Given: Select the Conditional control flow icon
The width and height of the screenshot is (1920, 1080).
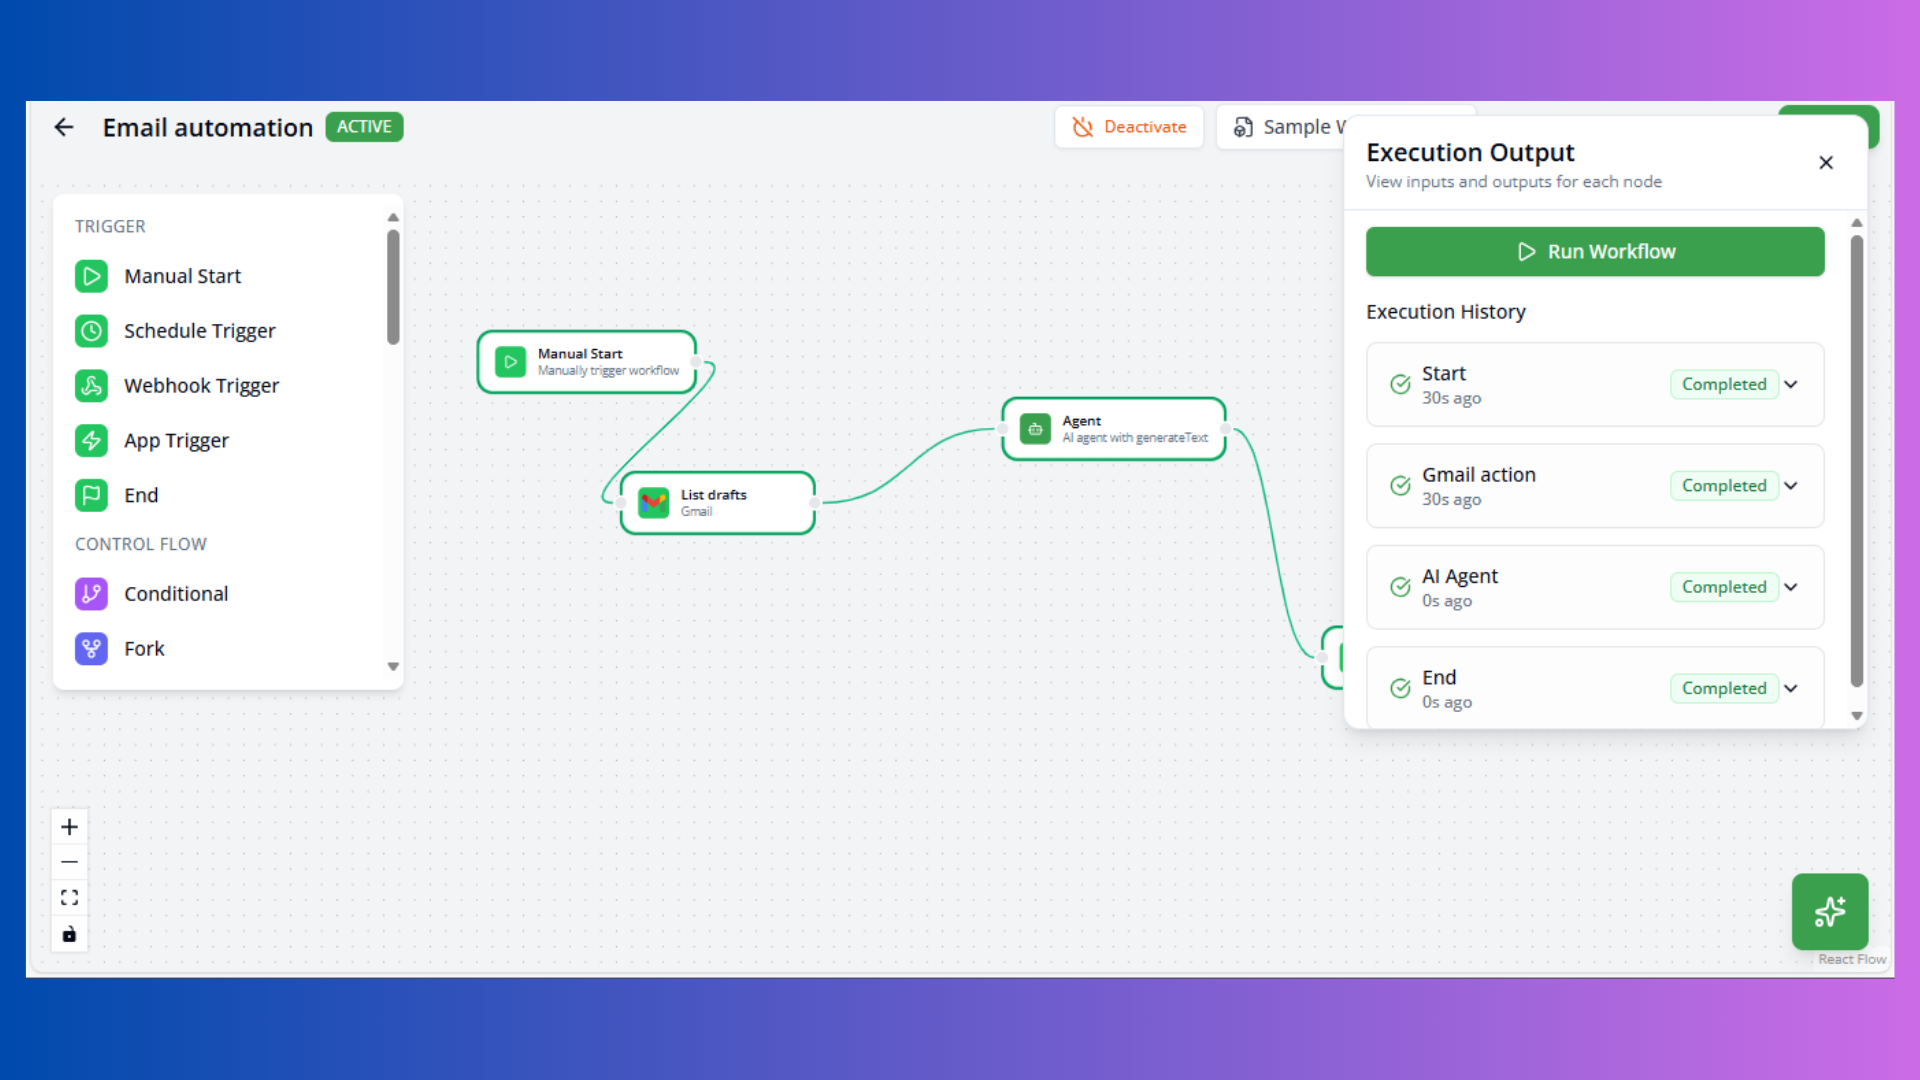Looking at the screenshot, I should (91, 593).
